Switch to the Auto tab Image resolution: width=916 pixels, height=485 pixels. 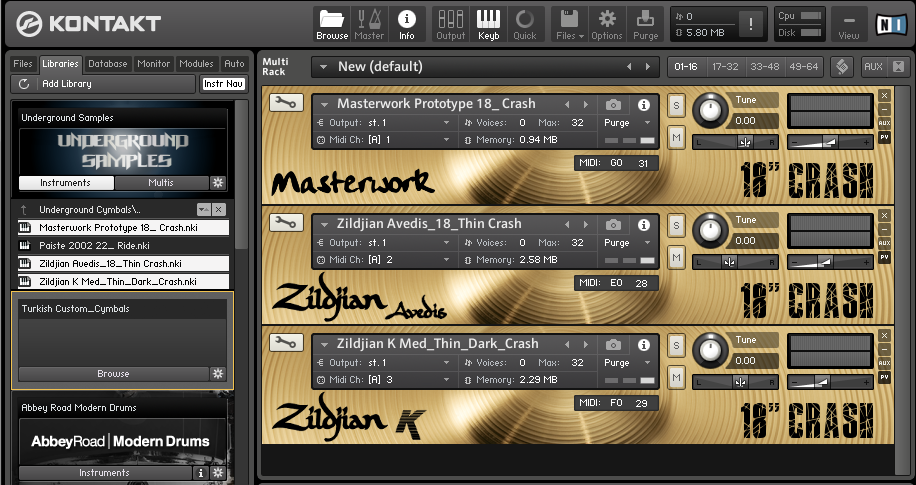click(x=234, y=64)
